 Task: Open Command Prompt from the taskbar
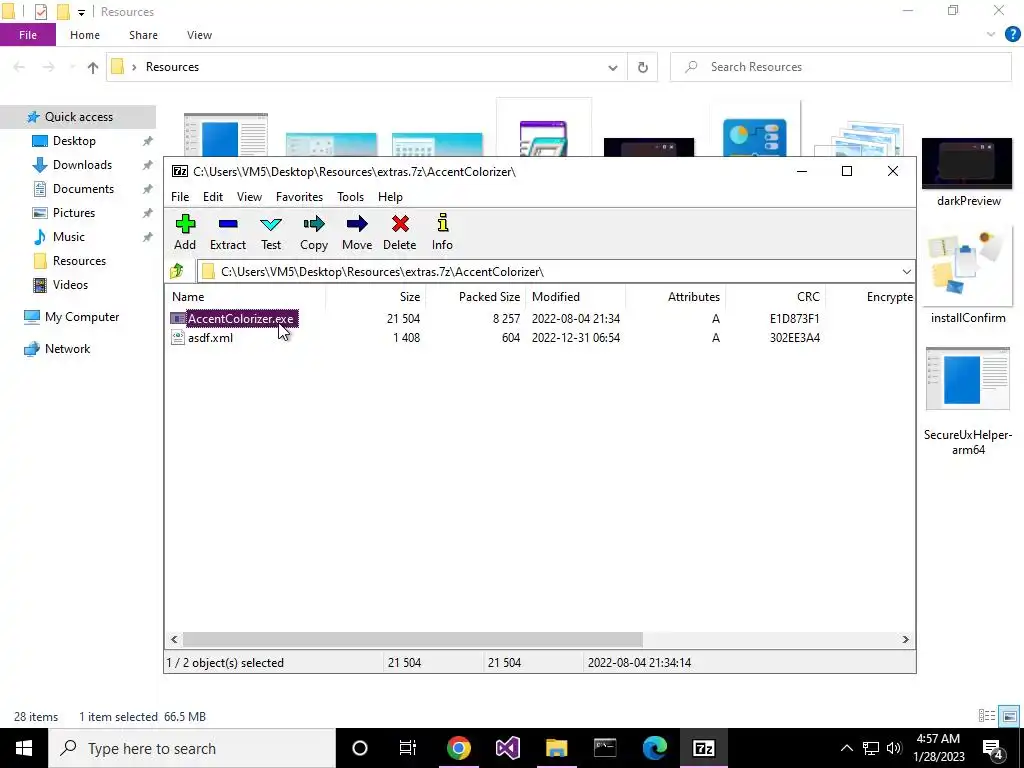coord(605,748)
